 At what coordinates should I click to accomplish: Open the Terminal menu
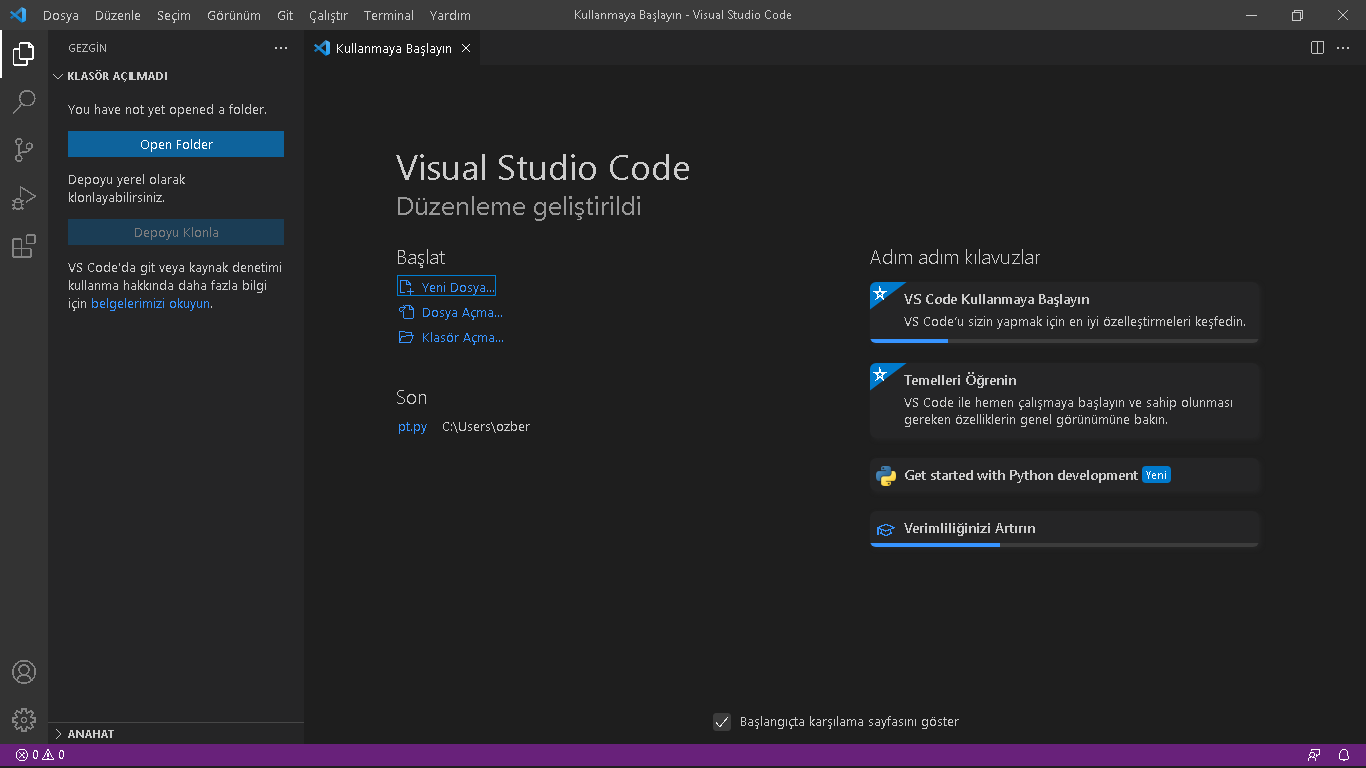point(389,15)
